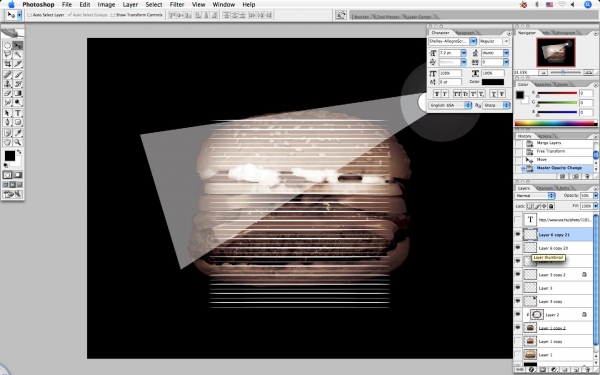Hide Layer 6 copy 21 visibility eye
This screenshot has height=375, width=600.
518,235
